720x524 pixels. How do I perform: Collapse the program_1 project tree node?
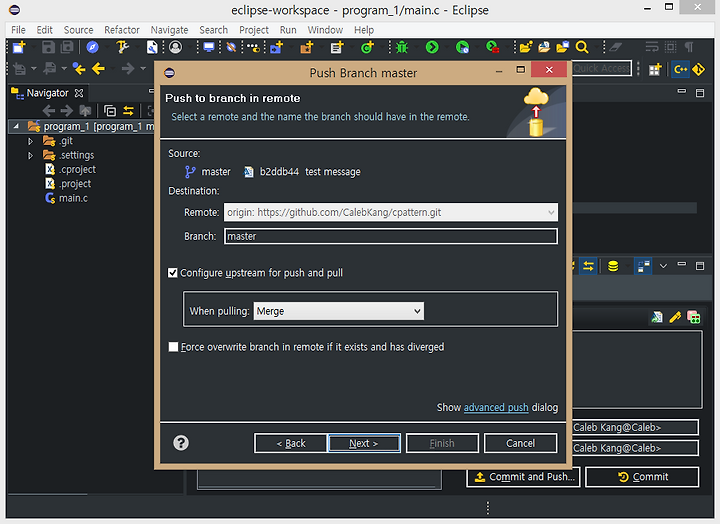click(x=17, y=126)
